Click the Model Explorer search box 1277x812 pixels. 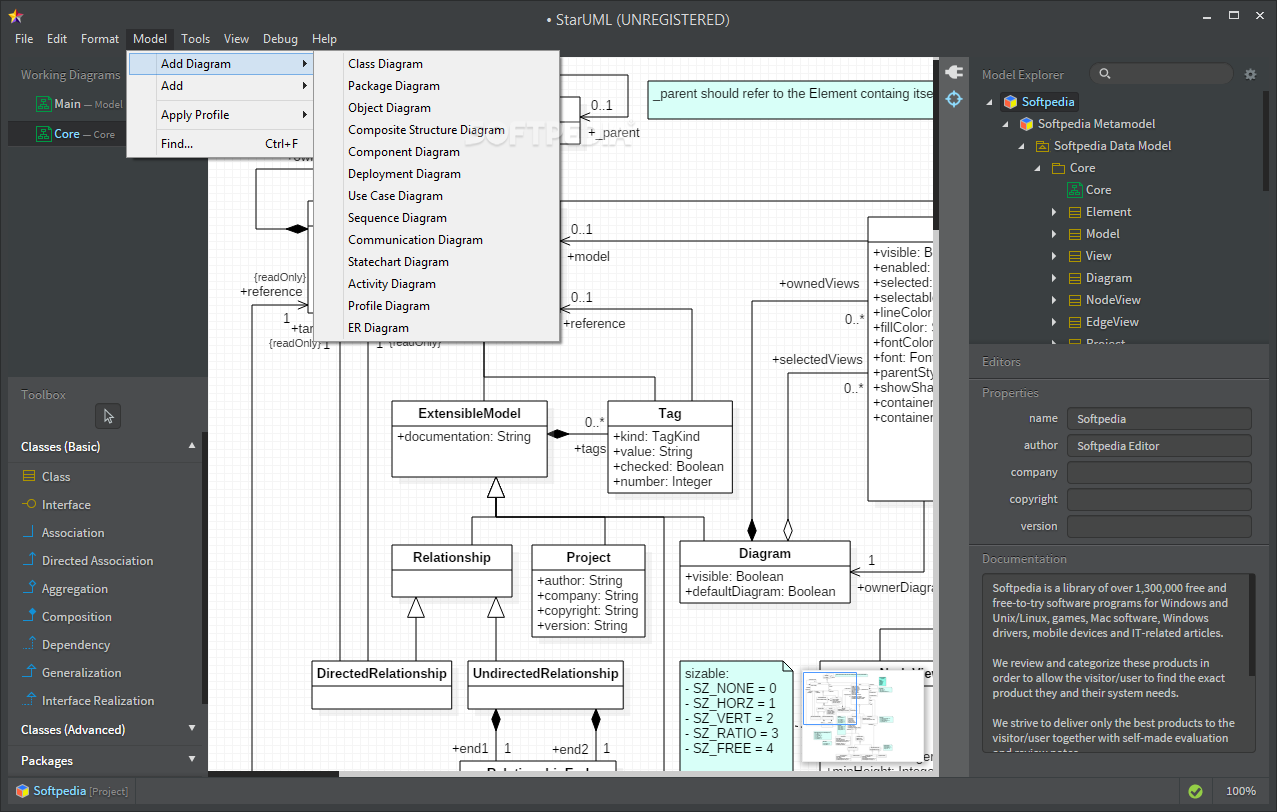point(1162,74)
